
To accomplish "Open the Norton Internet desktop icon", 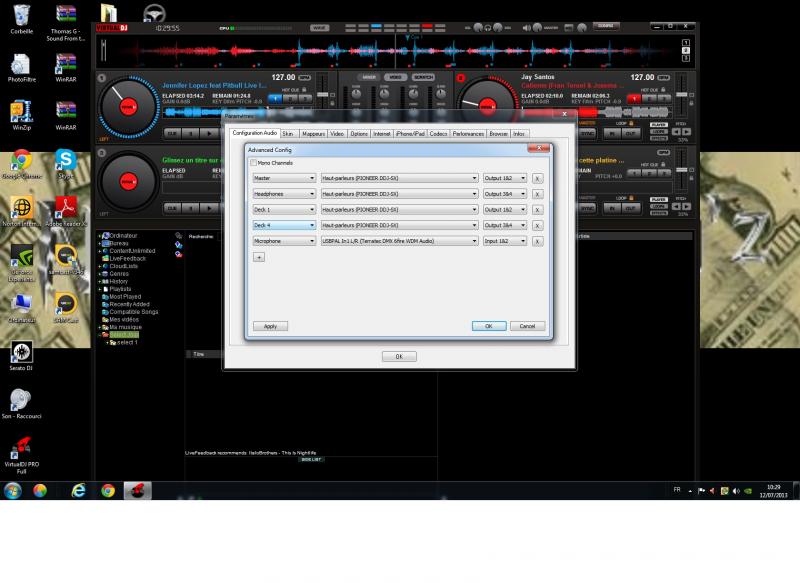I will pyautogui.click(x=21, y=212).
